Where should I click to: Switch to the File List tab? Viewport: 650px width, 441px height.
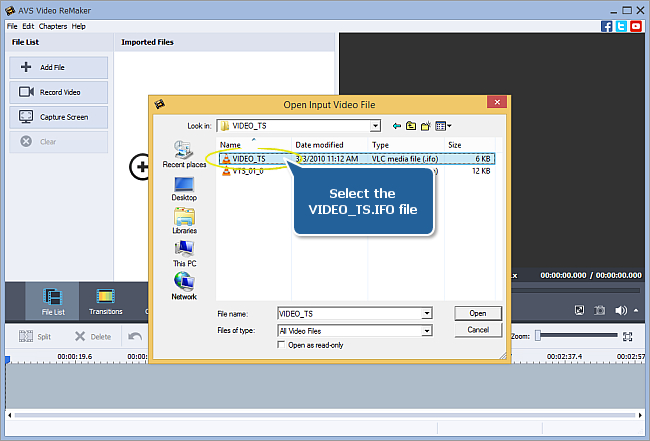(x=53, y=301)
